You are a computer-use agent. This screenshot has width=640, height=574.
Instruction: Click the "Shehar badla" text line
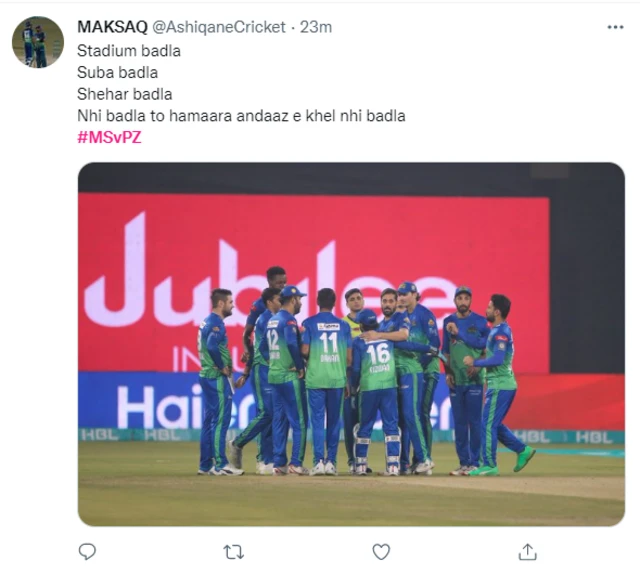(x=124, y=94)
